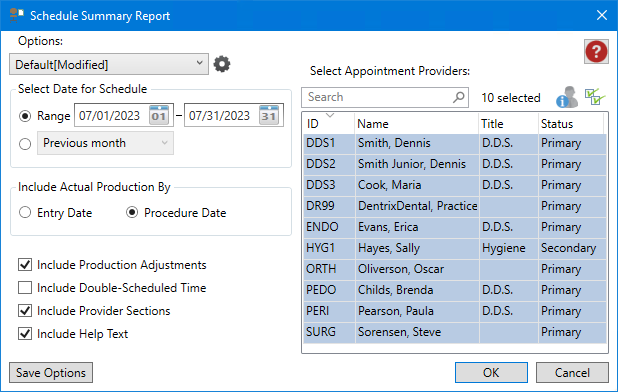Select provider row Sorensen, Steve
The image size is (618, 392).
pyautogui.click(x=455, y=332)
